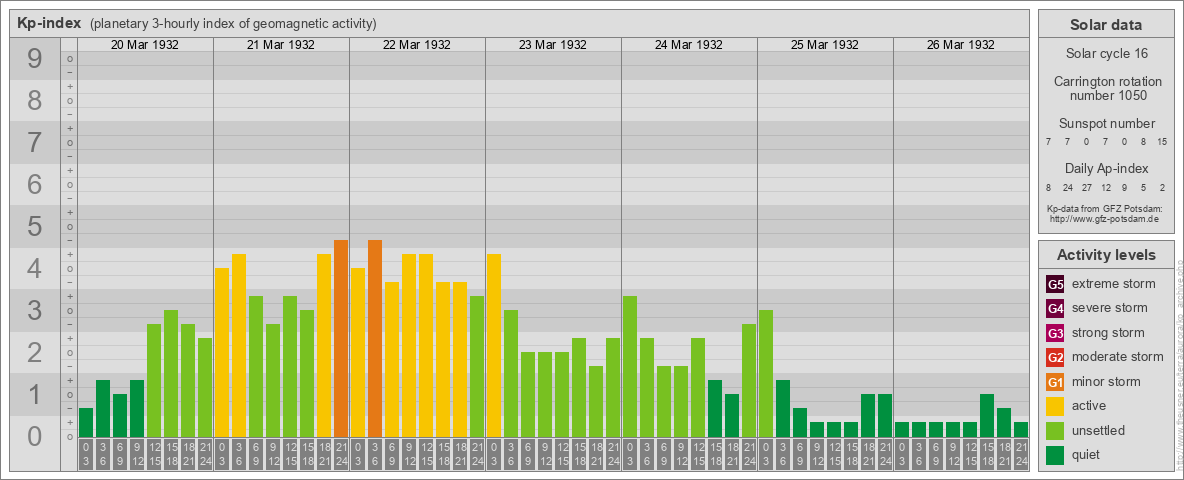Click the G5 extreme storm badge

(x=1055, y=285)
